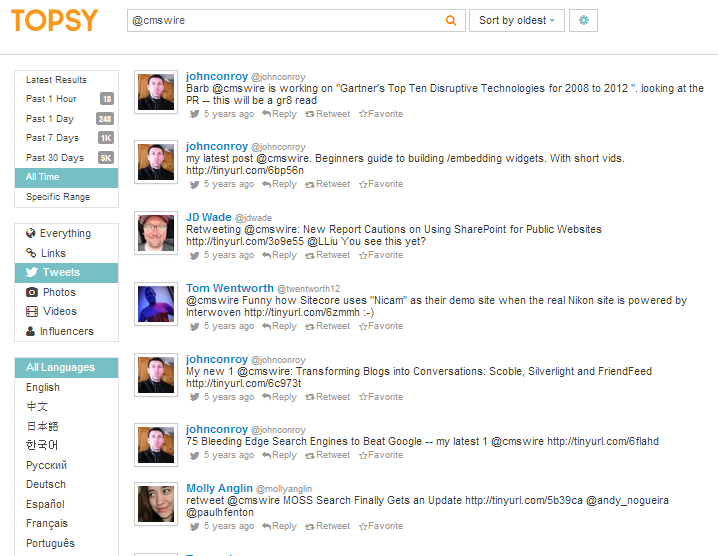Select the Videos filter with film icon
This screenshot has height=556, width=718.
59,311
